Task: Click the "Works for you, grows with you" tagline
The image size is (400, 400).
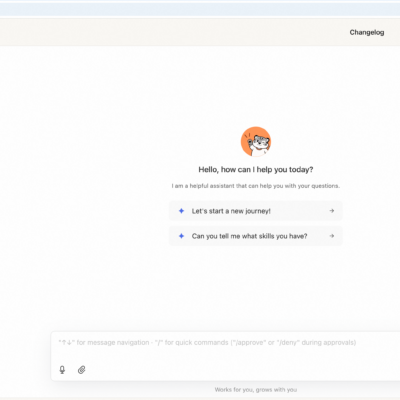Action: (256, 389)
